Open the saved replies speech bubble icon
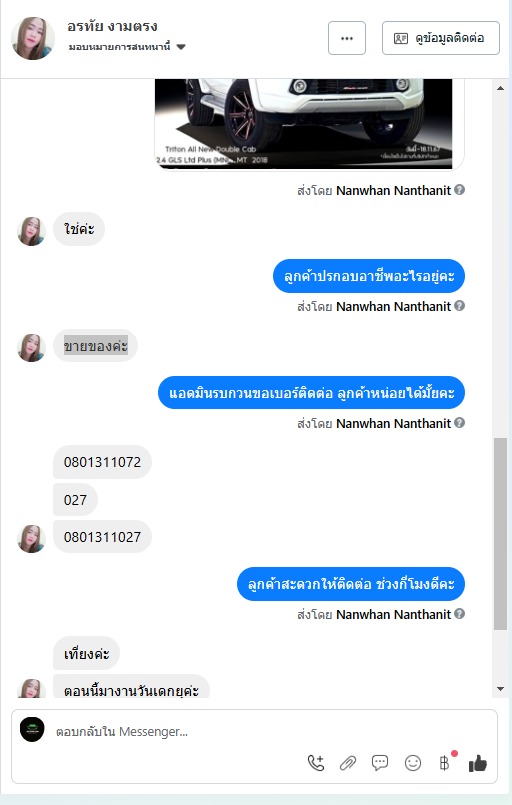The image size is (512, 805). 380,763
